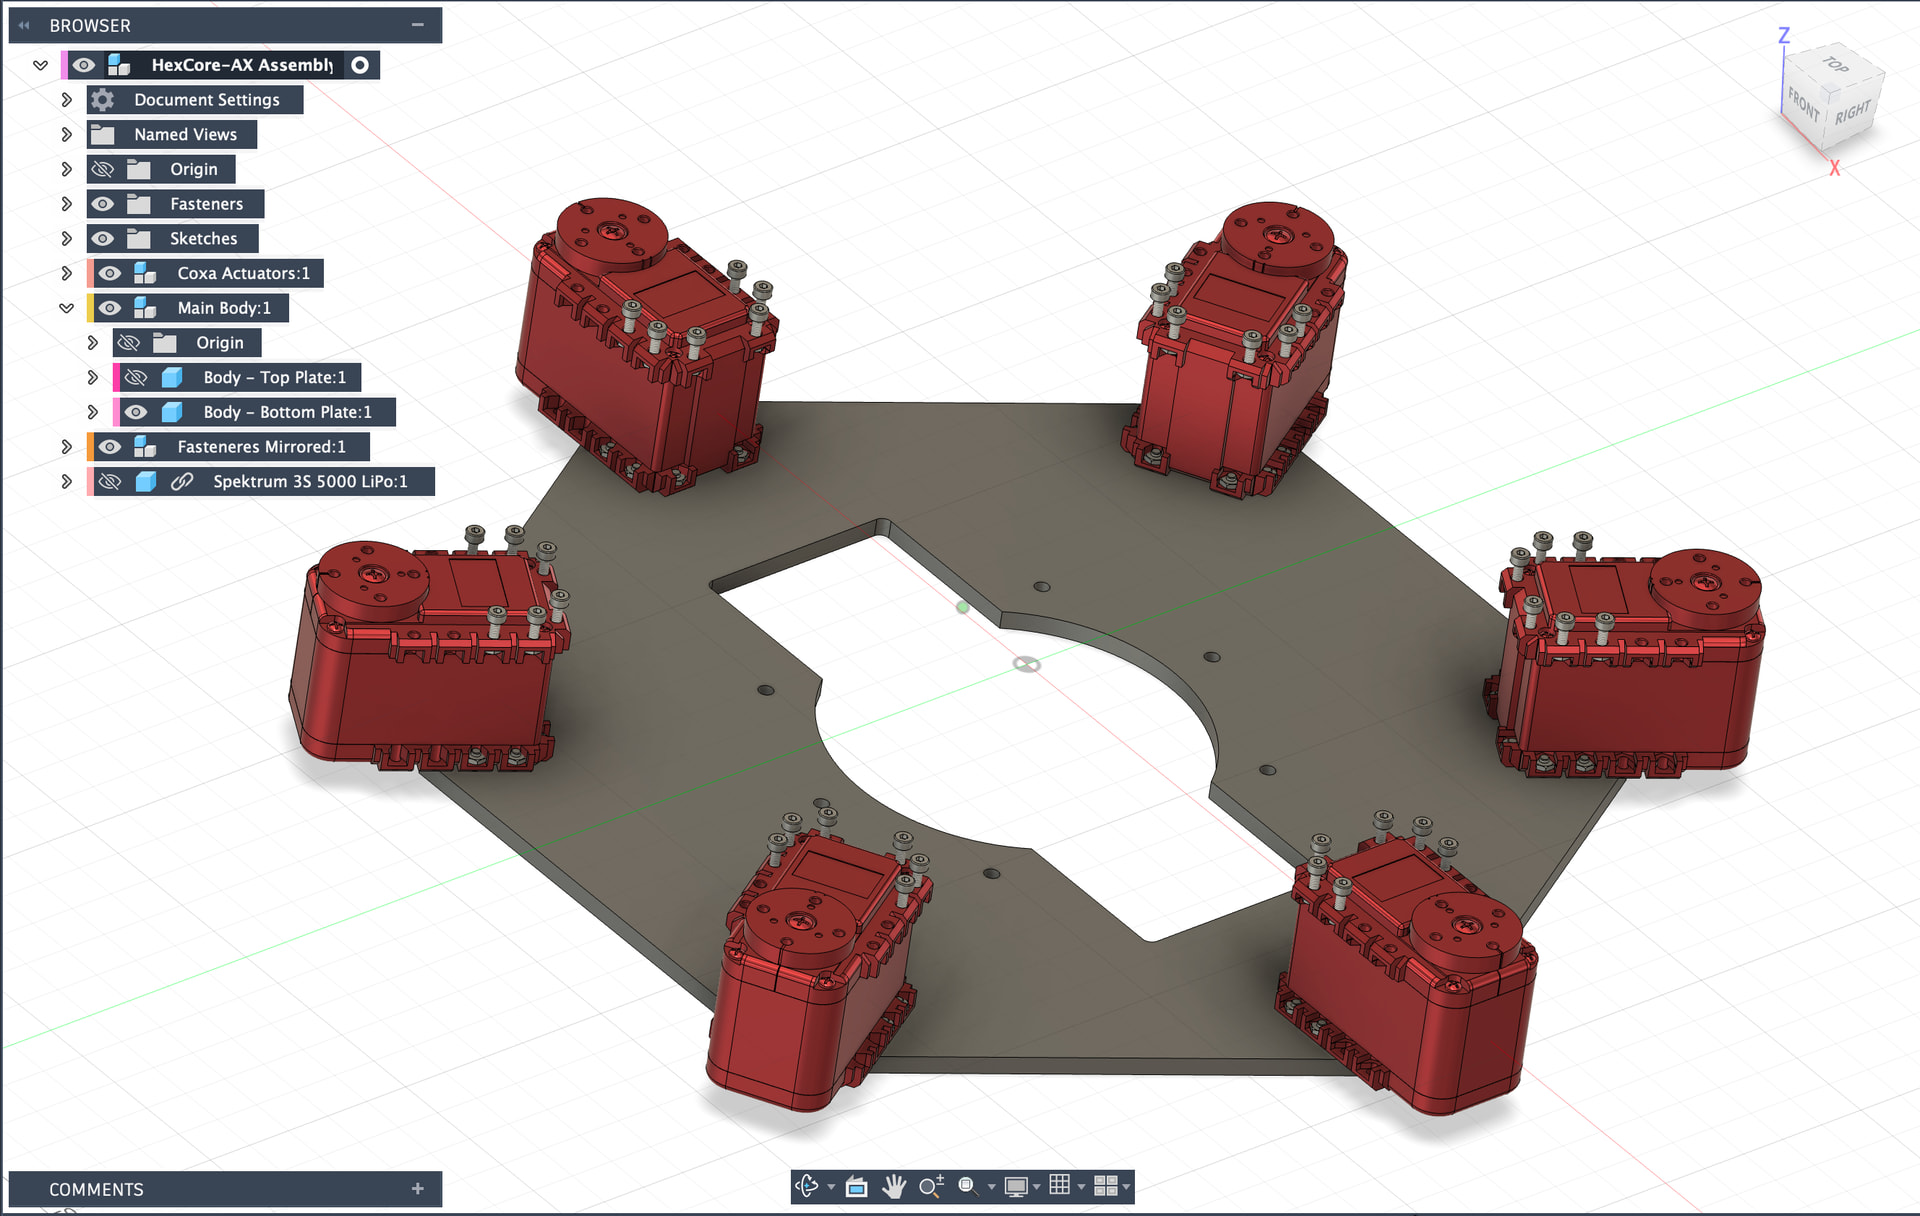Select the Zoom plus-minus tool

tap(931, 1186)
